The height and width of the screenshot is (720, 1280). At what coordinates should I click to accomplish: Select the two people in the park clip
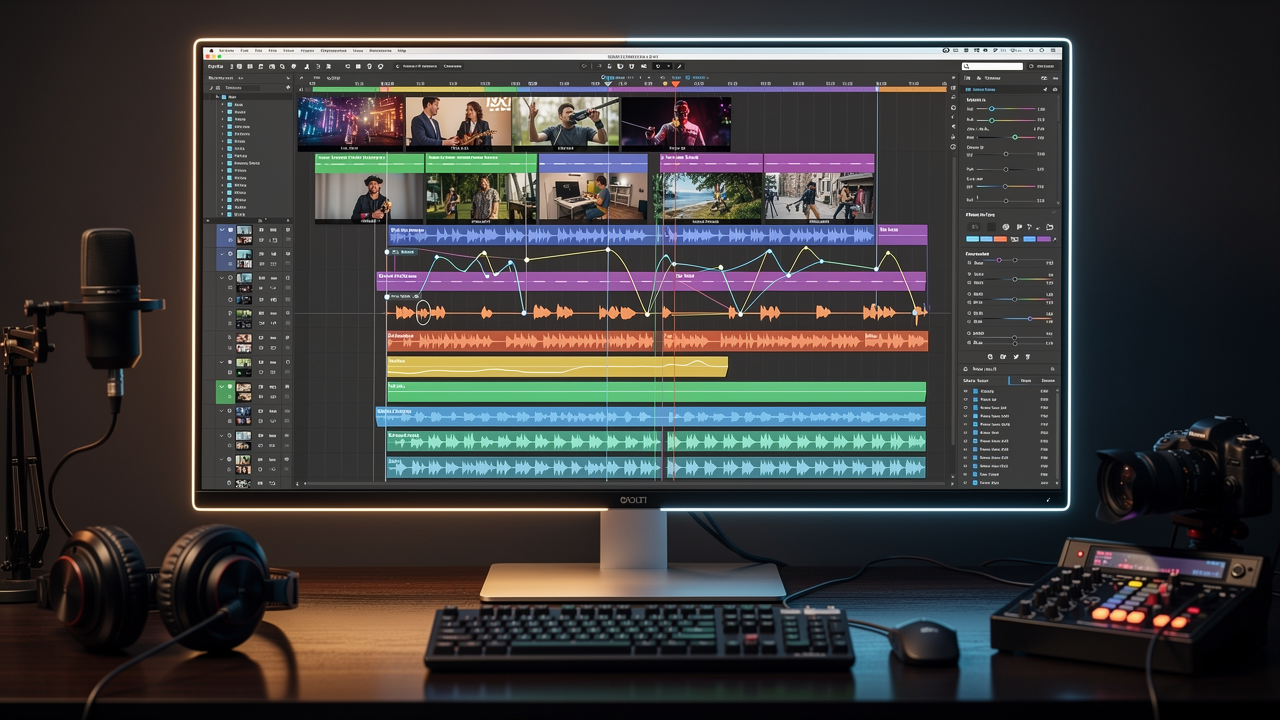click(x=481, y=197)
